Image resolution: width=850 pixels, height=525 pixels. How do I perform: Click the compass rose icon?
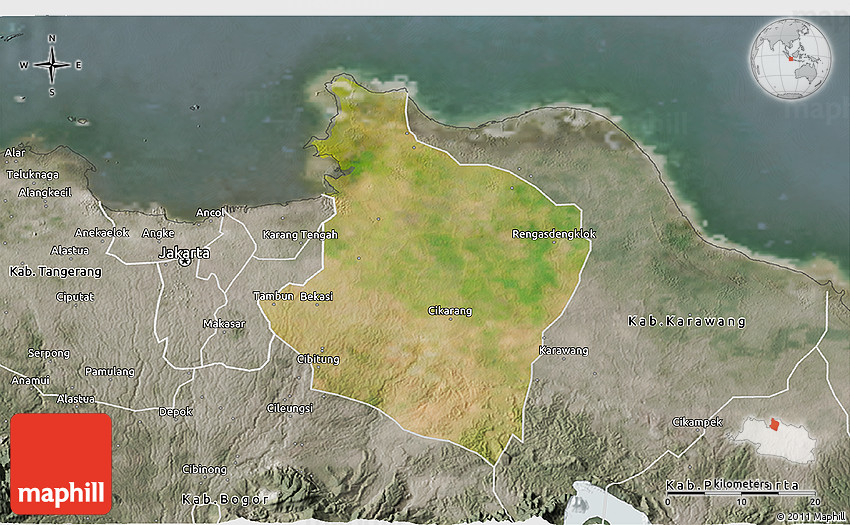pyautogui.click(x=51, y=65)
